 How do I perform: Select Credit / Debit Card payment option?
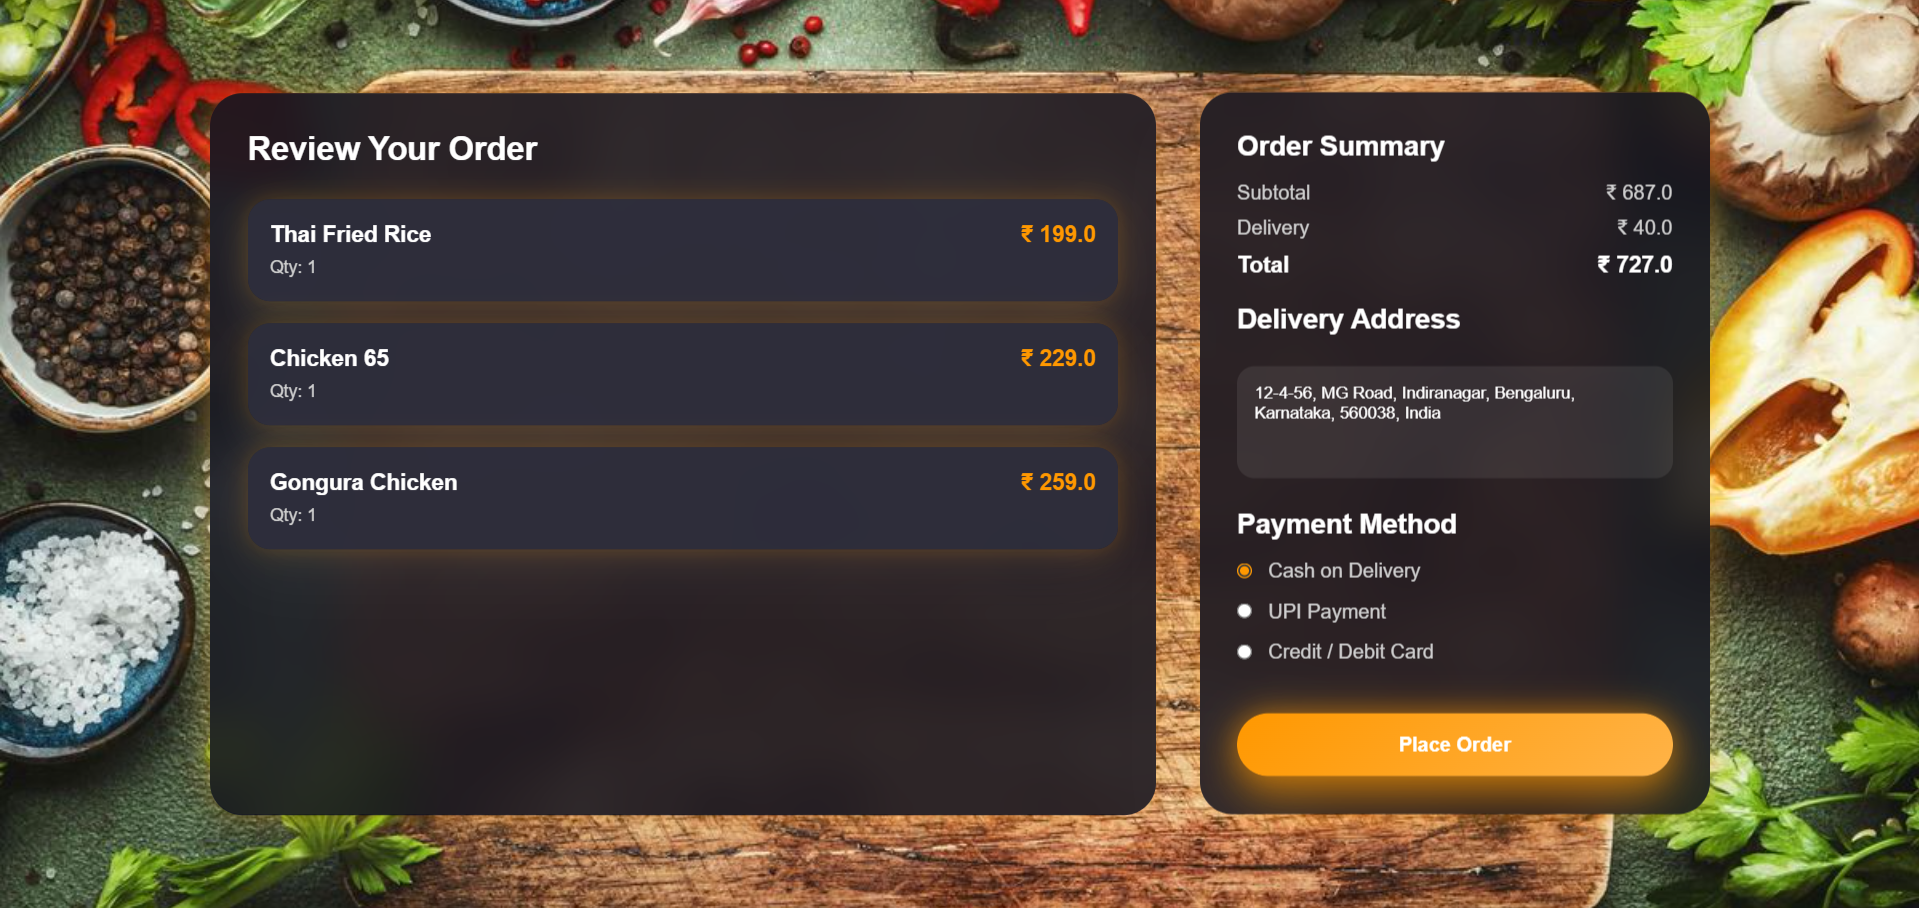(1244, 651)
